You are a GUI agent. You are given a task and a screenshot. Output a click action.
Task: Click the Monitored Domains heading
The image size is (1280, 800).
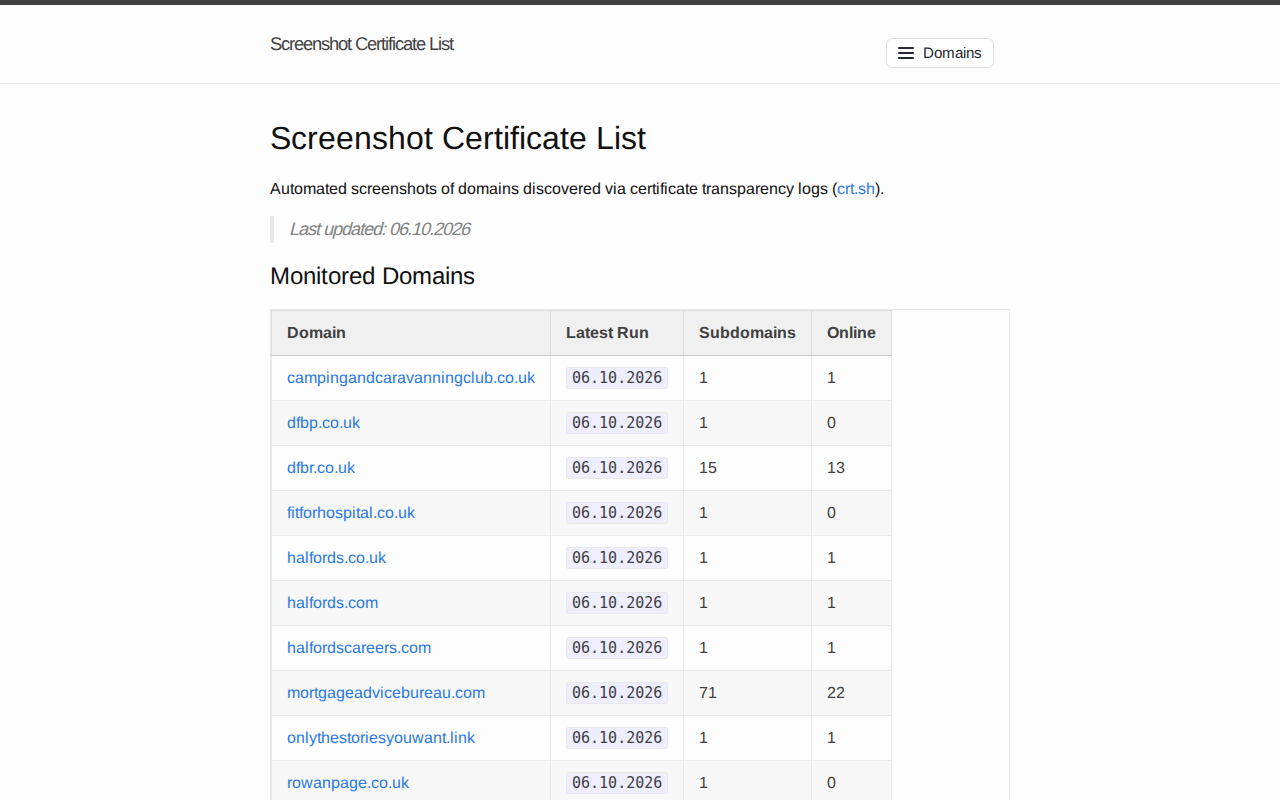(x=372, y=276)
